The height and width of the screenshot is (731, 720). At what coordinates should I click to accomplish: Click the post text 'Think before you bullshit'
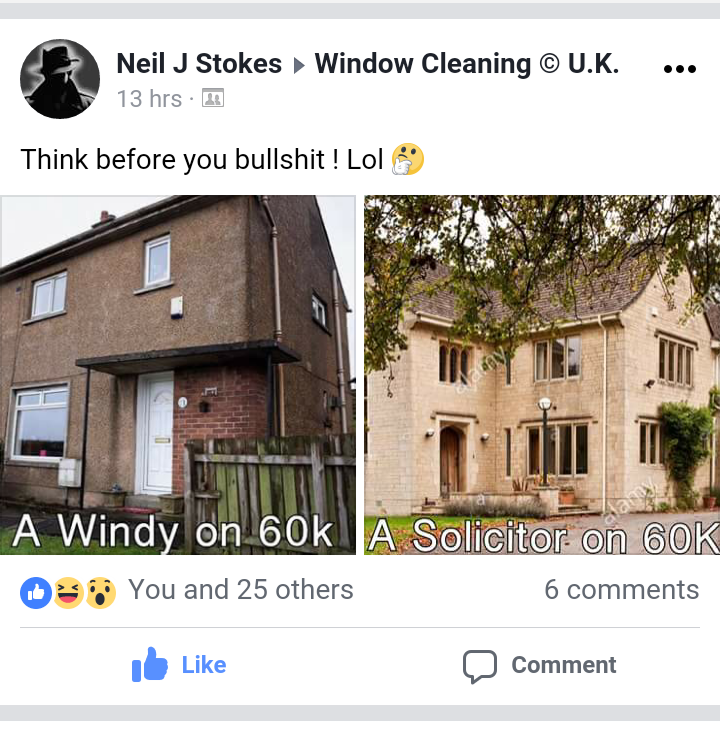coord(172,159)
